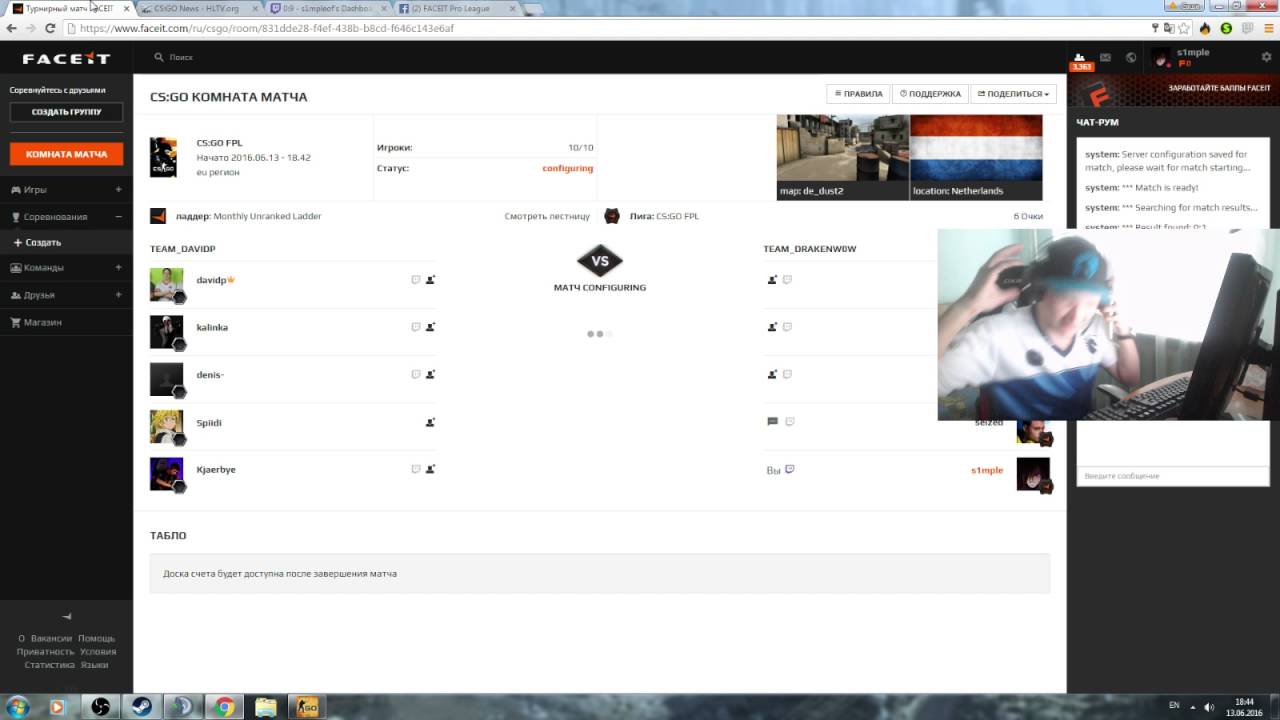Viewport: 1280px width, 720px height.
Task: Click the bookmark star in address bar
Action: (x=1186, y=28)
